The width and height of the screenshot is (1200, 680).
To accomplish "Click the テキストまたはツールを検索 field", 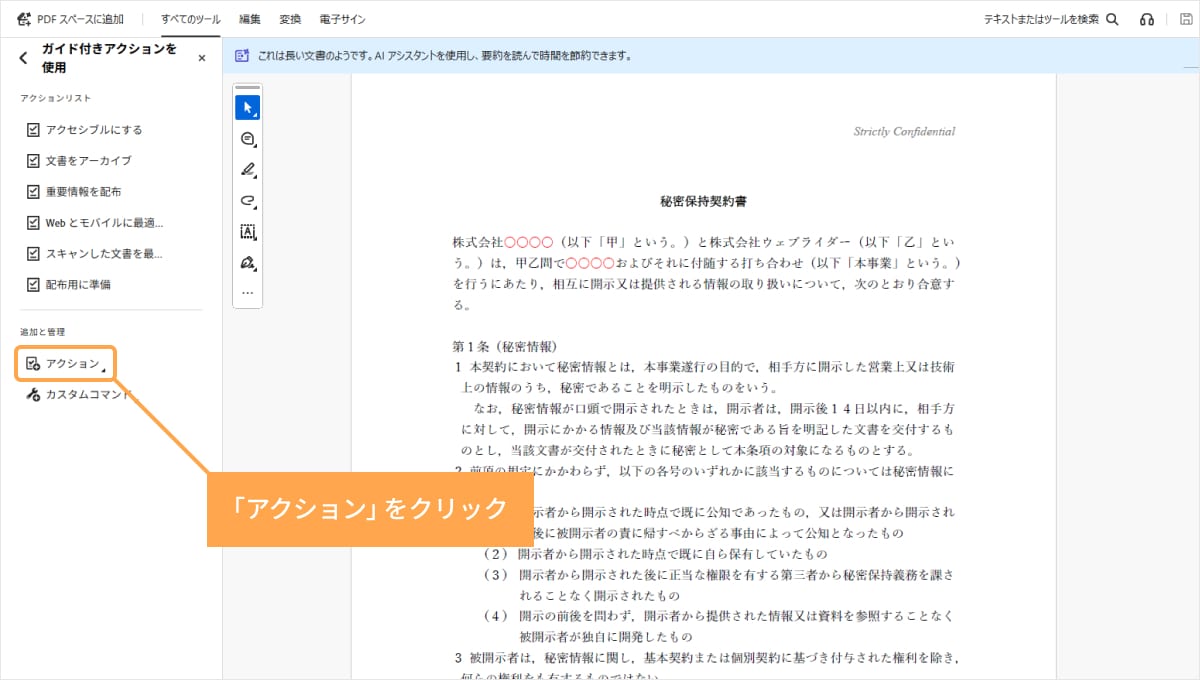I will pos(1041,19).
